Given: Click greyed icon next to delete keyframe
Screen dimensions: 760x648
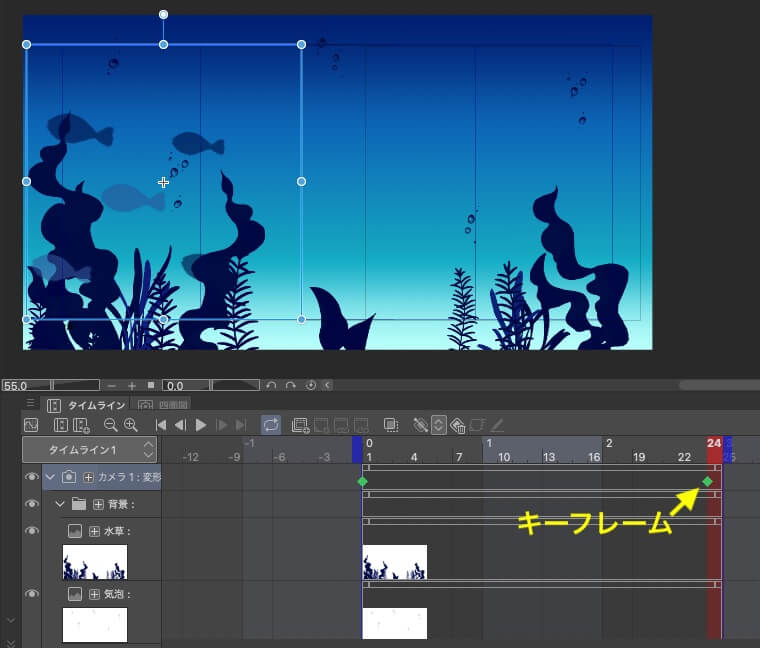Looking at the screenshot, I should tap(477, 425).
